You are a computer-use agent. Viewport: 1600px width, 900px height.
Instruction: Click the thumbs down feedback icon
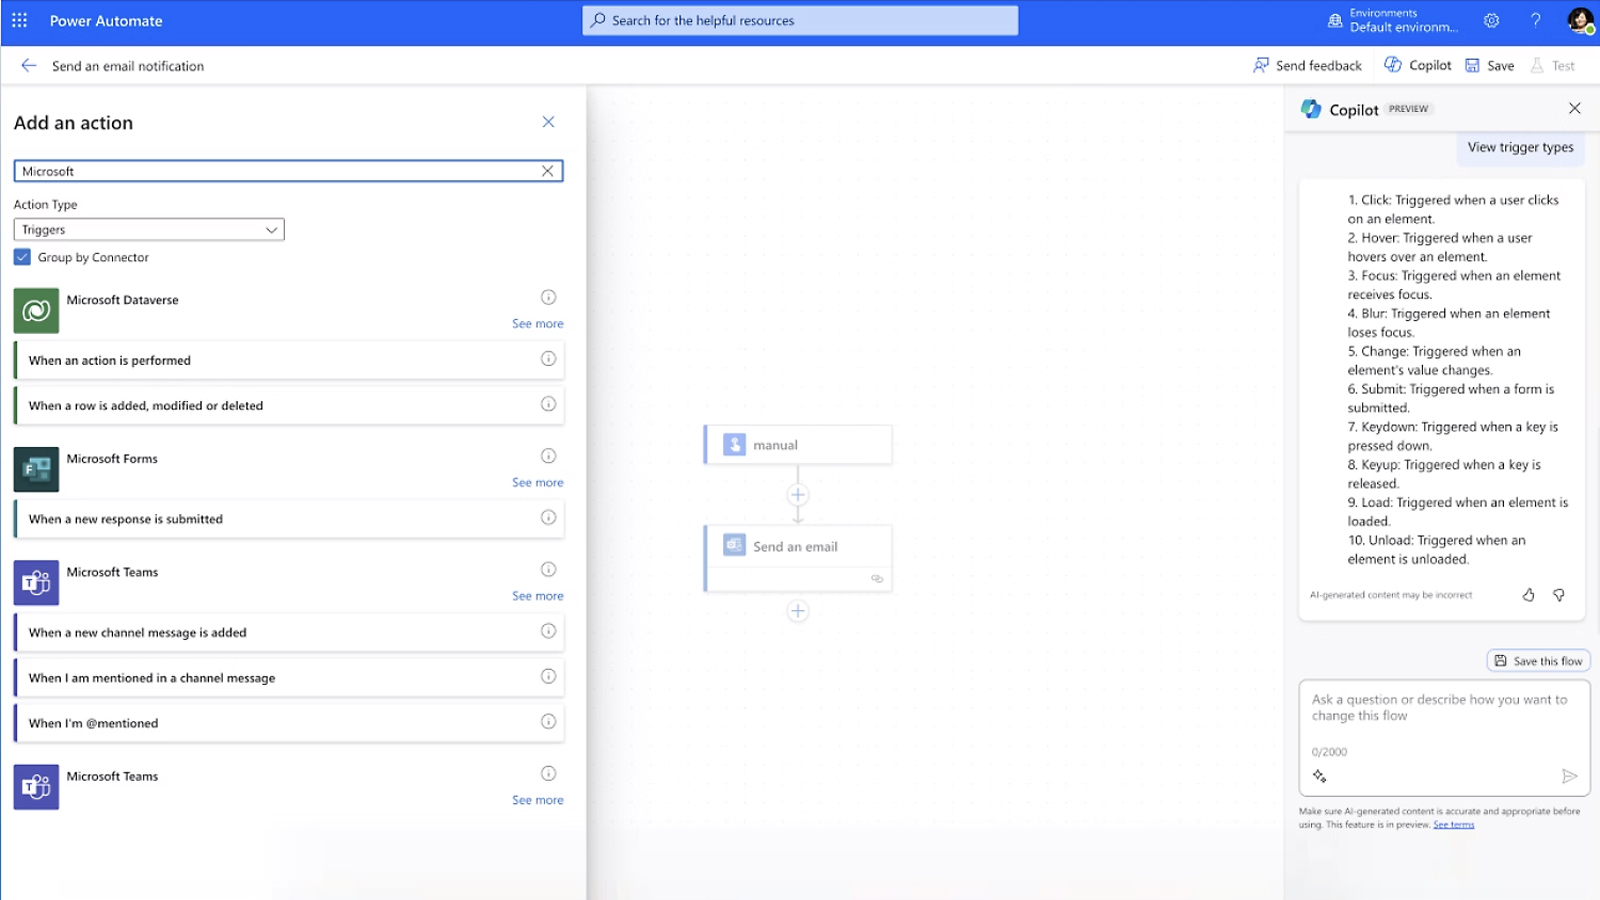pos(1558,595)
